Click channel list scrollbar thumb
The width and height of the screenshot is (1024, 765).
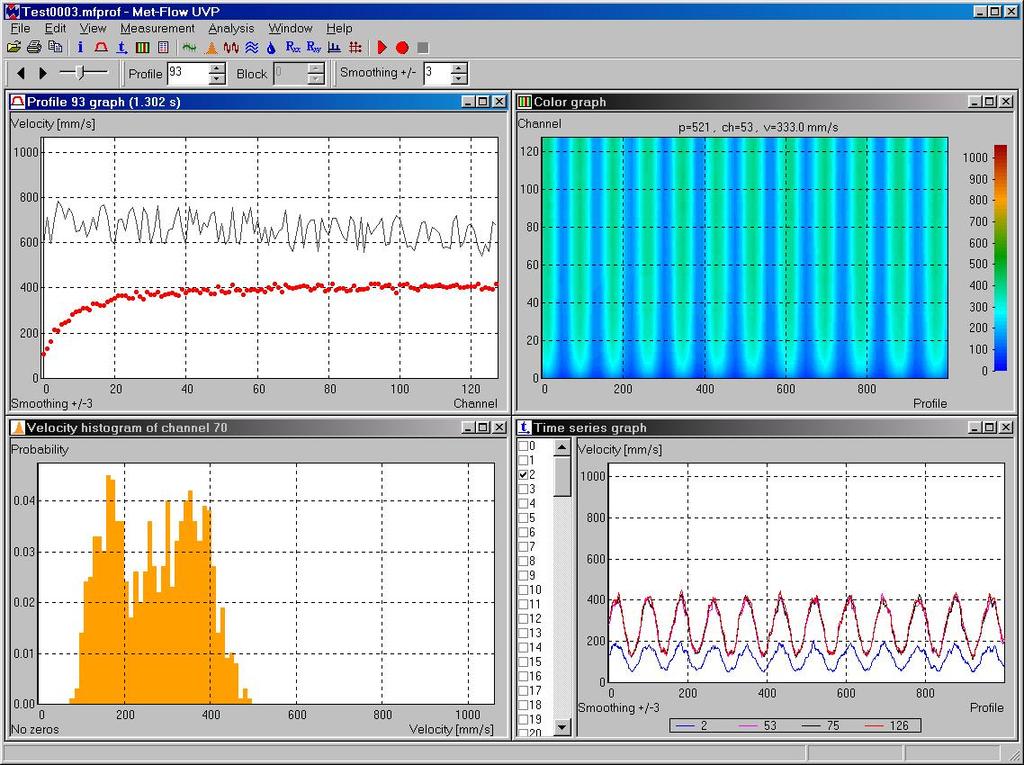coord(562,476)
